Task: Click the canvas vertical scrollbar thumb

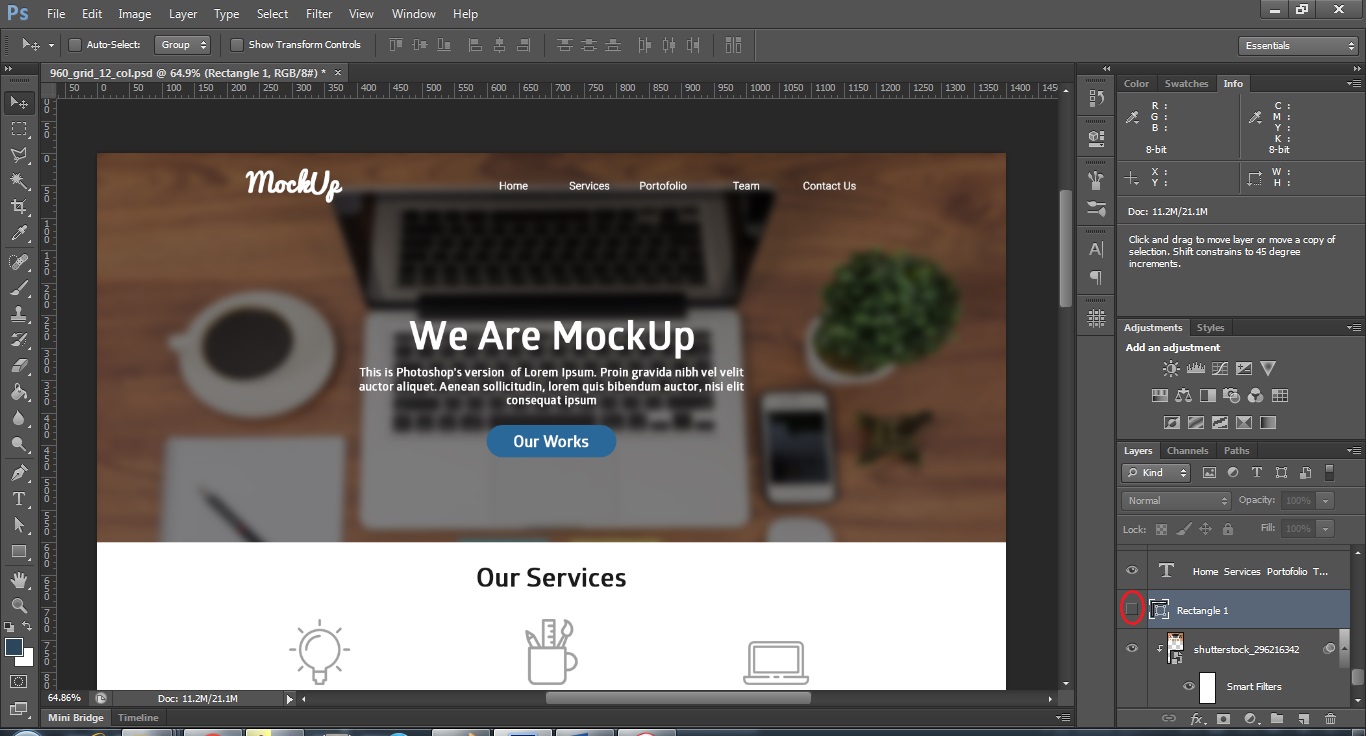Action: (1066, 248)
